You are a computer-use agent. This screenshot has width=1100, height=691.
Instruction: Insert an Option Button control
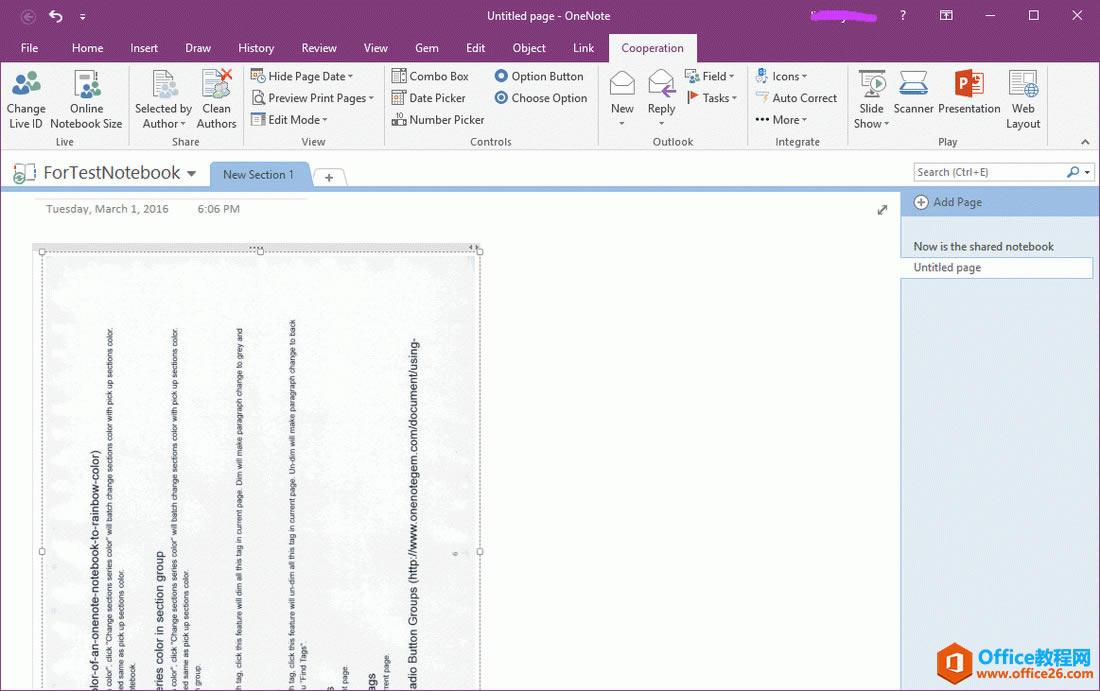(539, 76)
